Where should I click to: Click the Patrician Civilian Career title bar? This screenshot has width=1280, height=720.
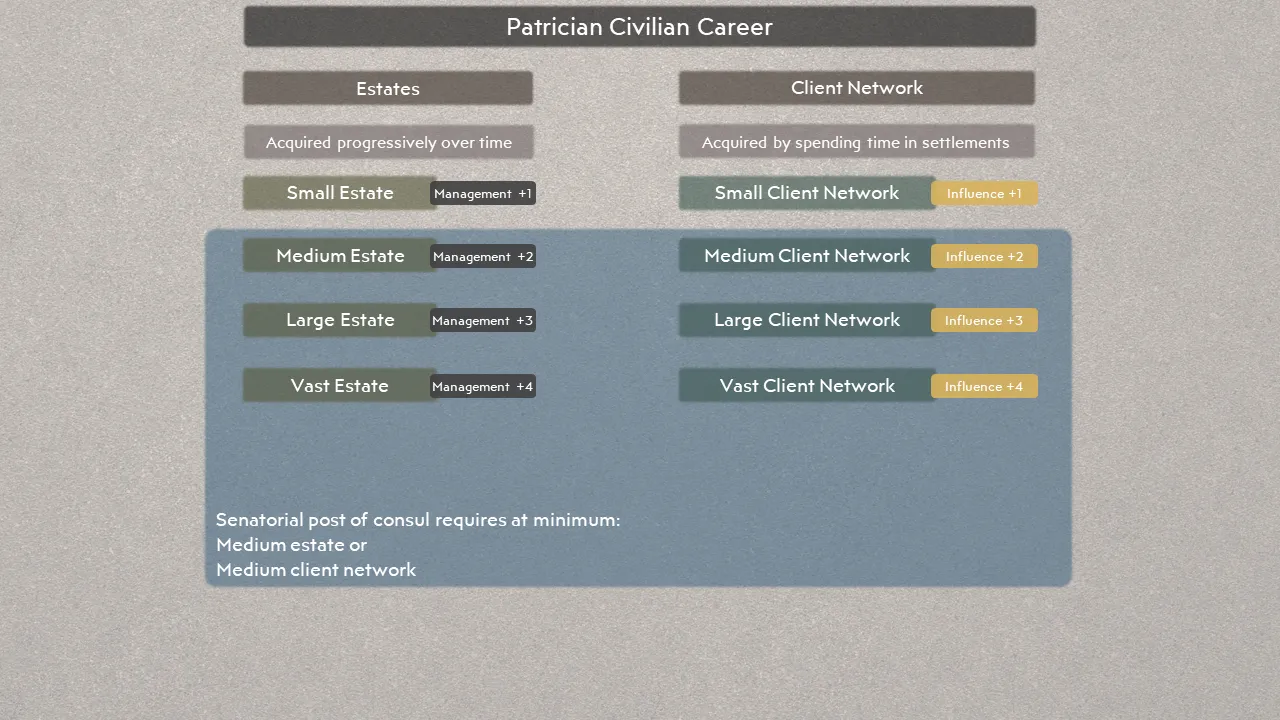click(x=640, y=27)
